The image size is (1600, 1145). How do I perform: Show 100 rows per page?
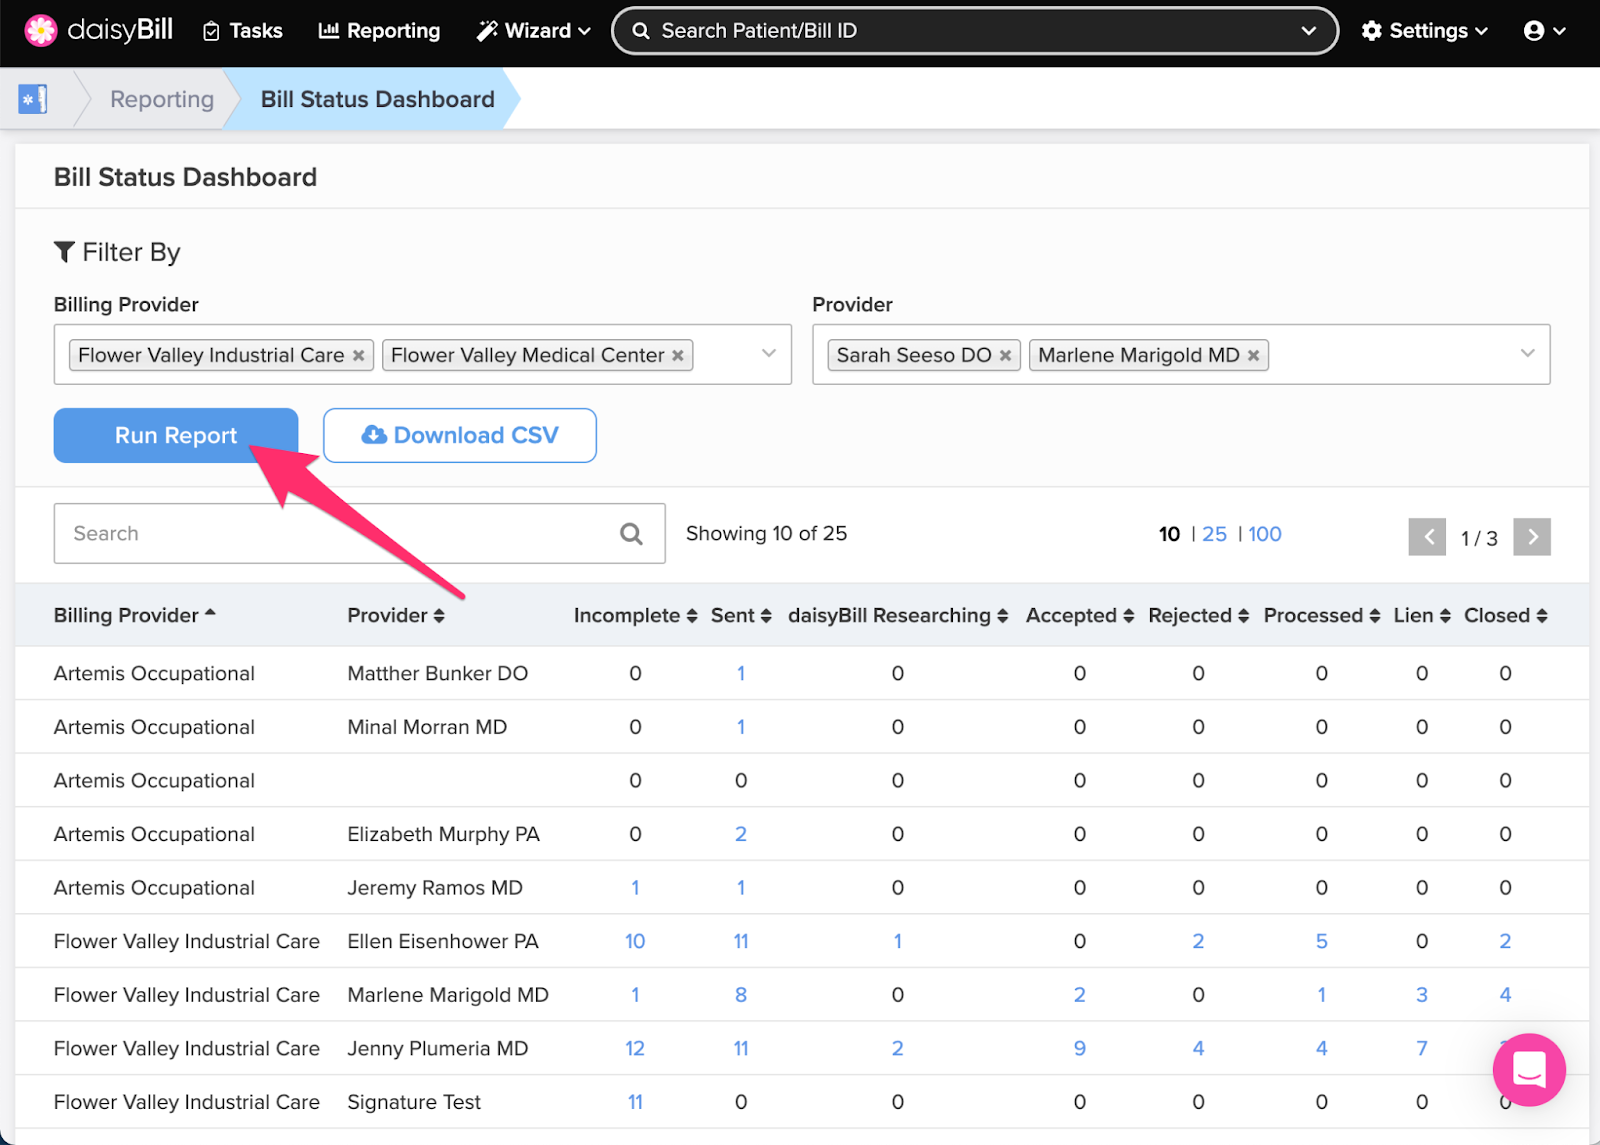click(1265, 534)
